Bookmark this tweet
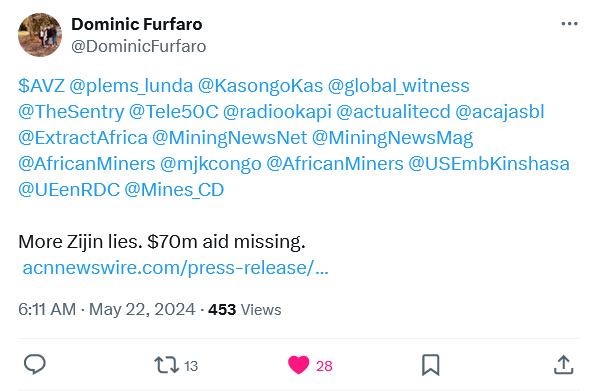The height and width of the screenshot is (391, 598). click(x=431, y=365)
